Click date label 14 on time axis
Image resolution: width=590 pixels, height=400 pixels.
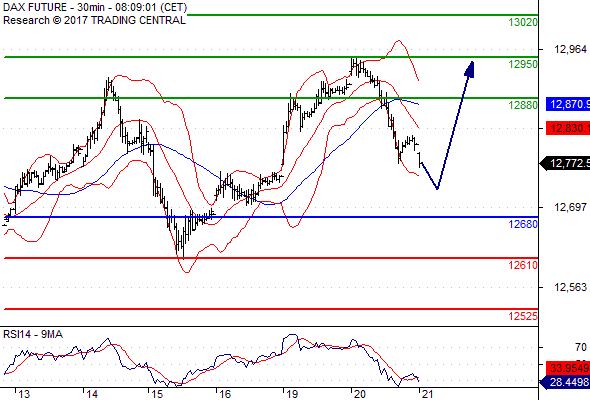pos(92,394)
